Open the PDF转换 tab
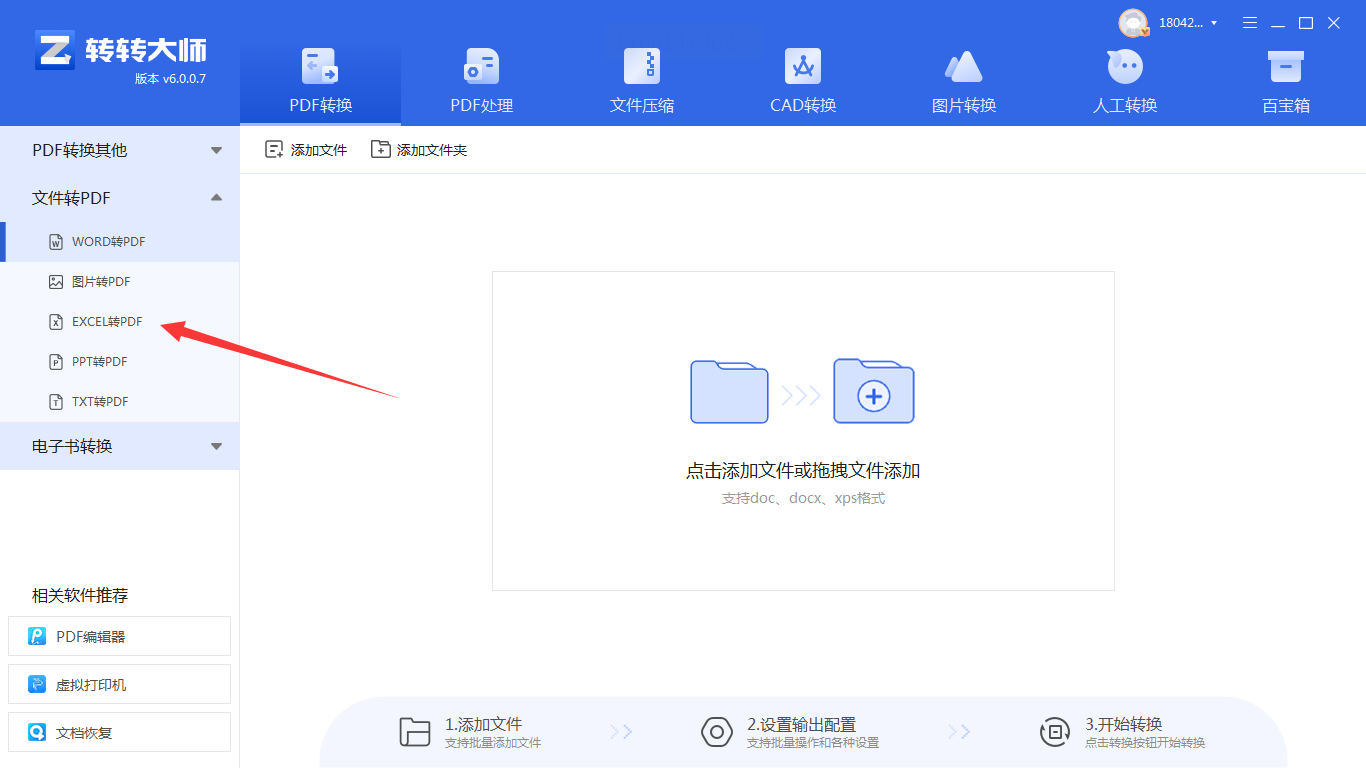This screenshot has height=768, width=1366. 320,82
